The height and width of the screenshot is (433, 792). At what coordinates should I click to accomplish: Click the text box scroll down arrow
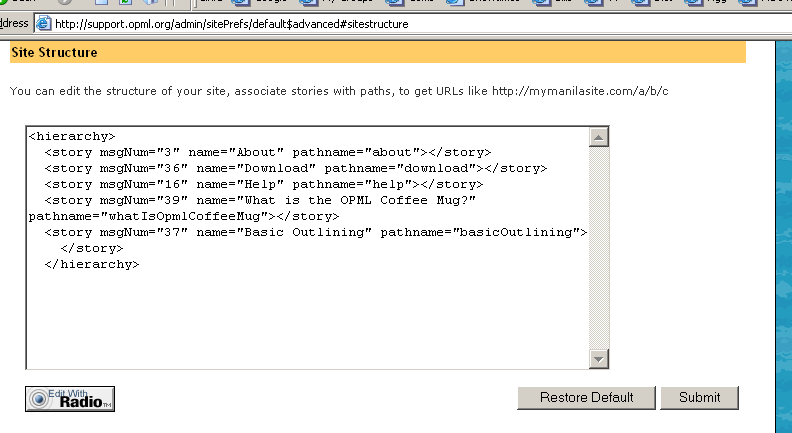599,358
